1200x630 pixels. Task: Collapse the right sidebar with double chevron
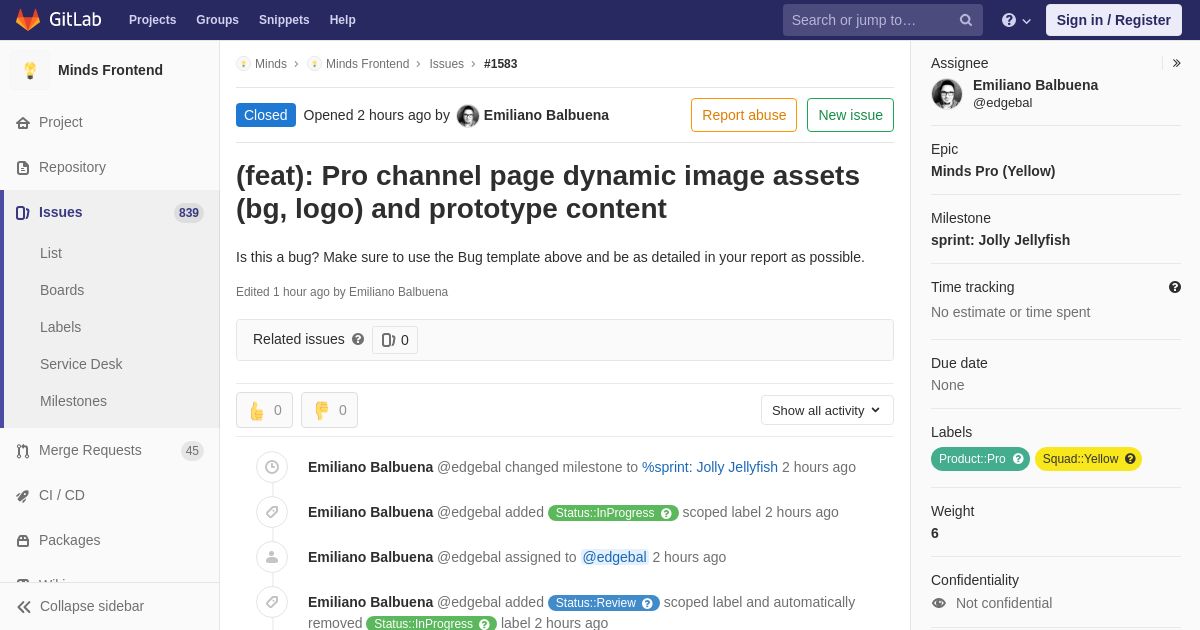1176,63
